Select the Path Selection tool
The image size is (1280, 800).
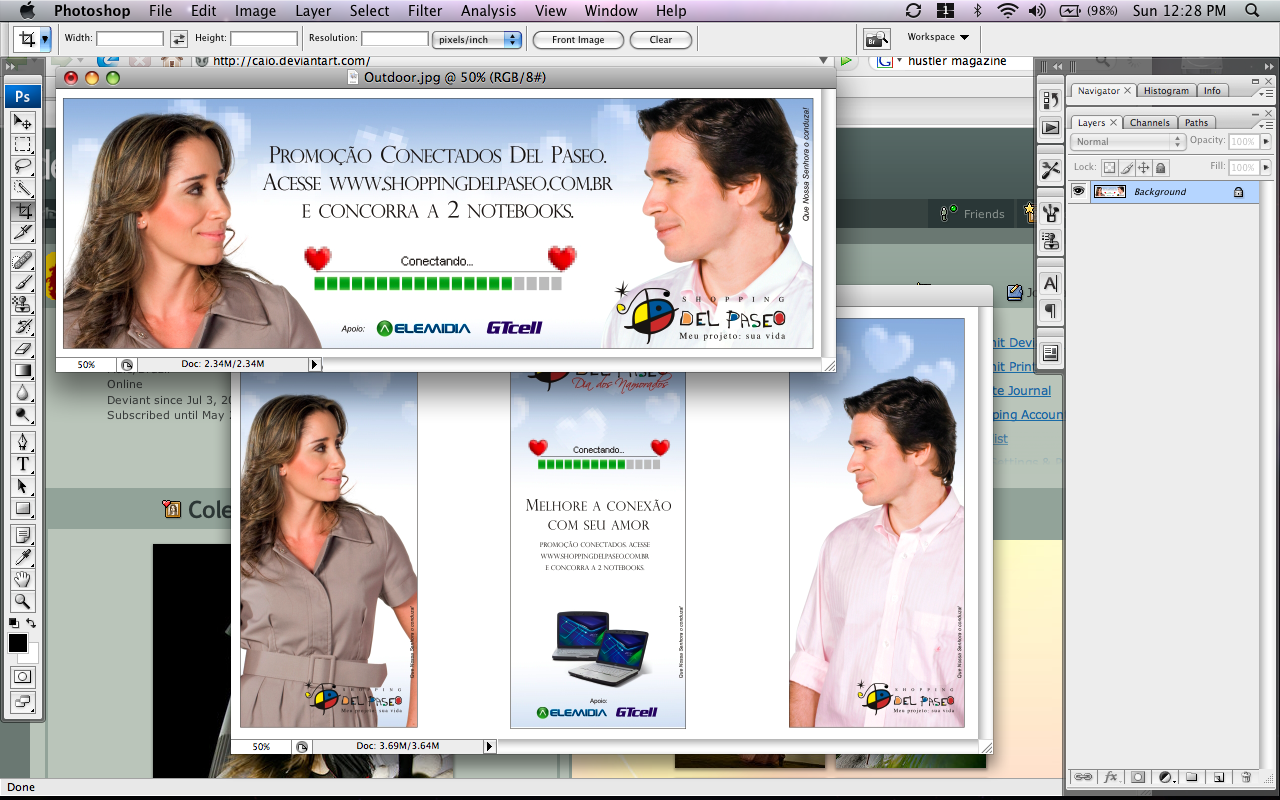pyautogui.click(x=22, y=486)
